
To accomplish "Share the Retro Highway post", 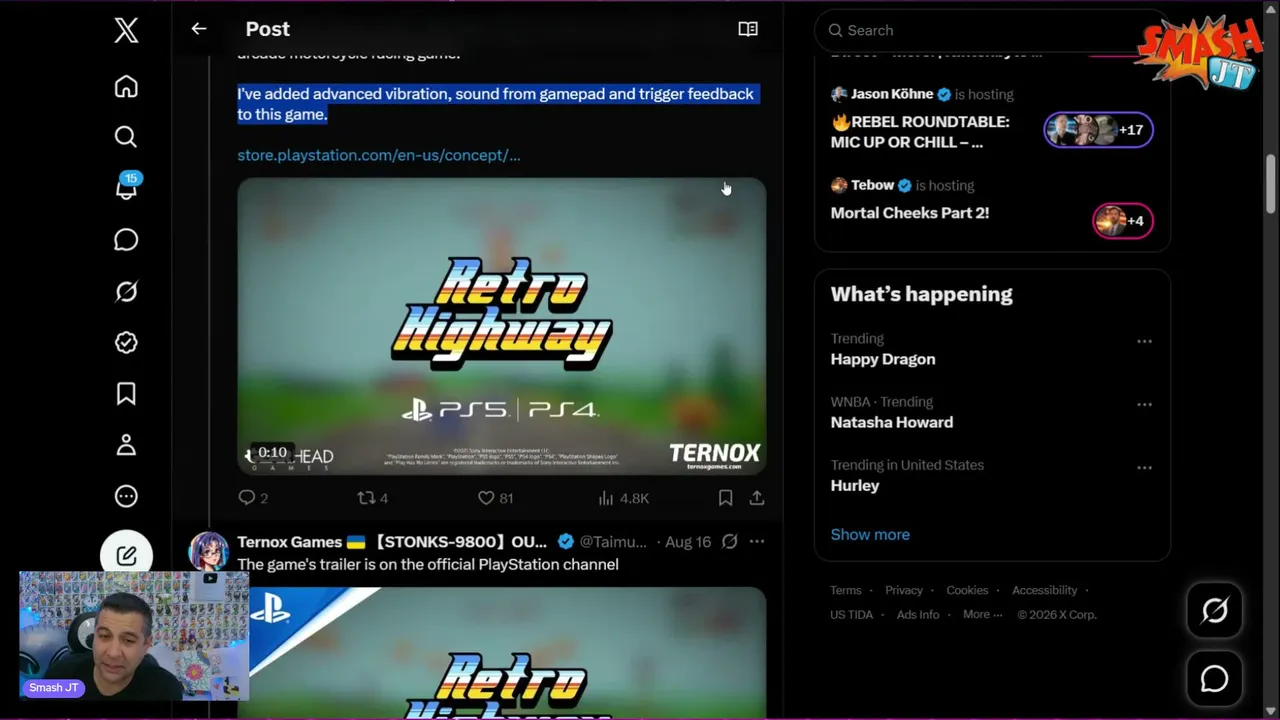I will coord(757,497).
